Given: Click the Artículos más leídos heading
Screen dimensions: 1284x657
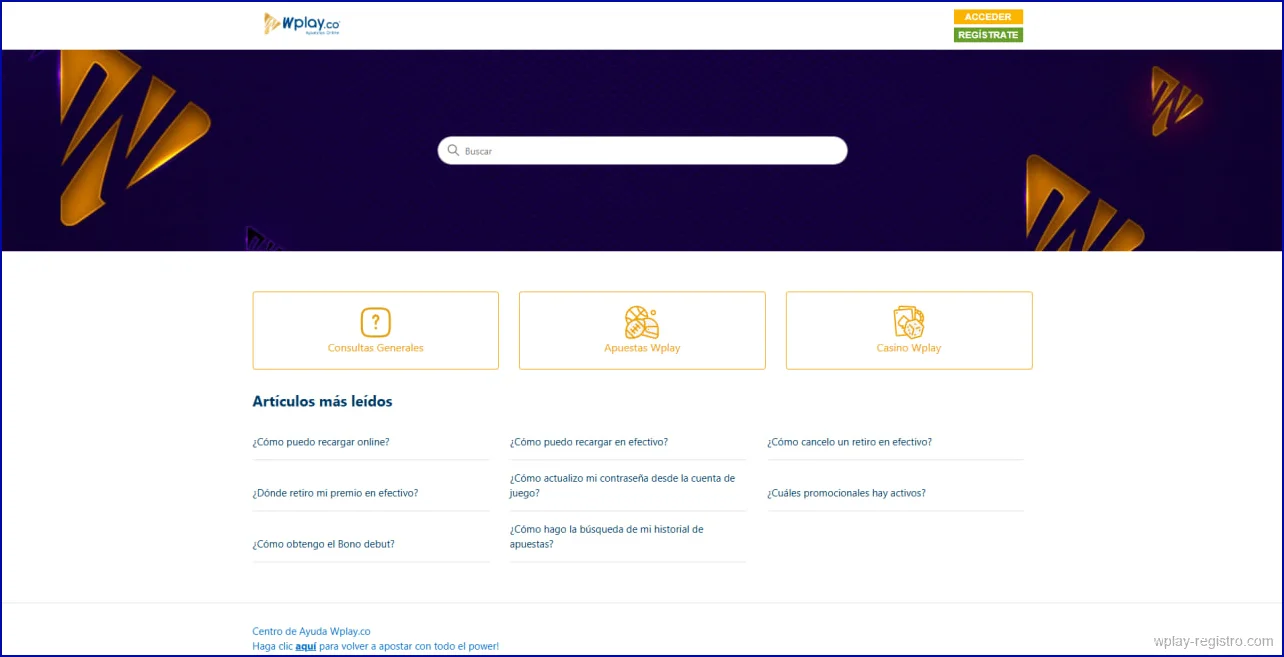Looking at the screenshot, I should (322, 401).
